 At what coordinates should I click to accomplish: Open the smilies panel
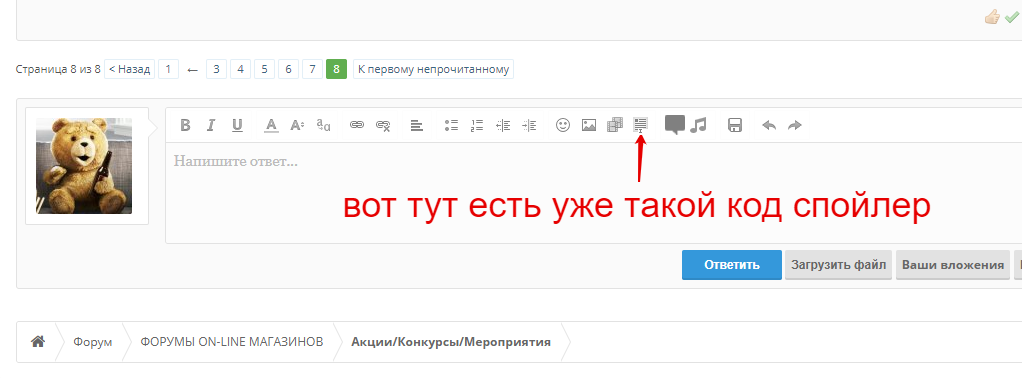563,124
